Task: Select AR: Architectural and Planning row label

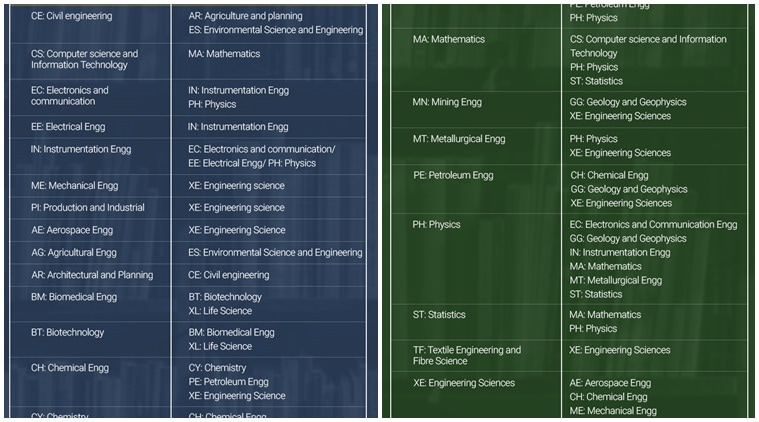Action: (92, 275)
